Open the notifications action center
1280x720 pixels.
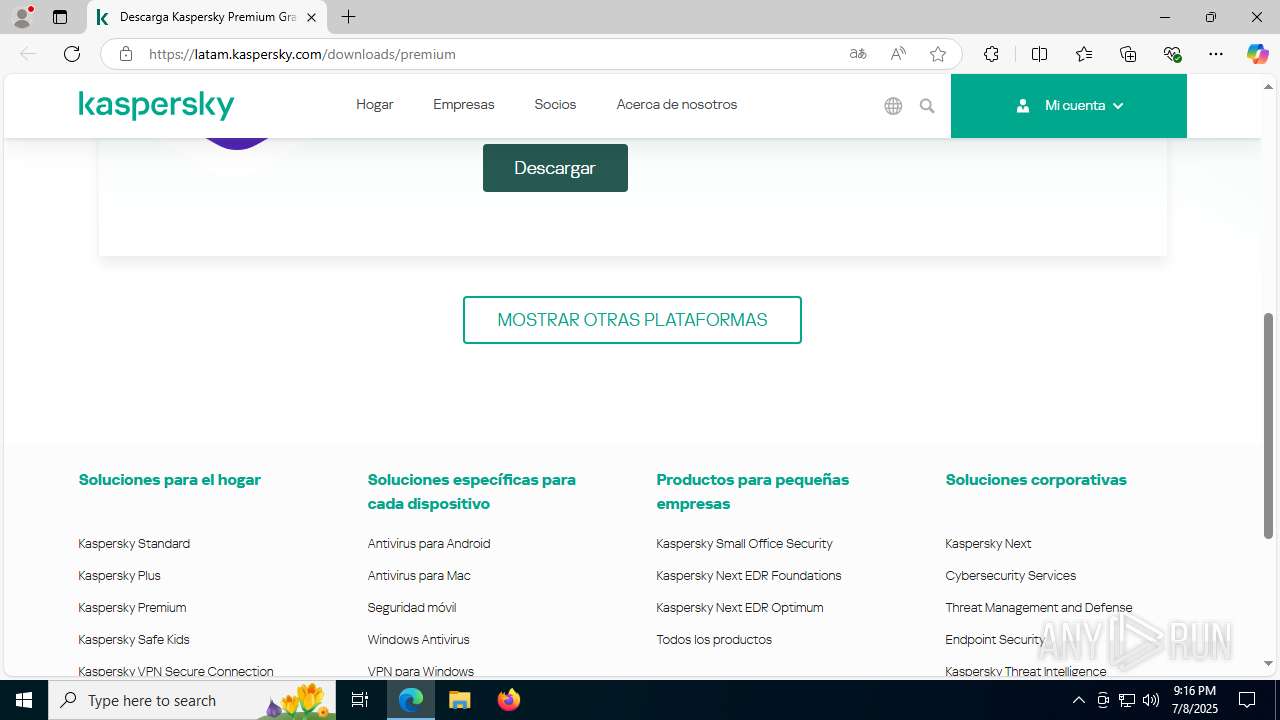point(1247,700)
